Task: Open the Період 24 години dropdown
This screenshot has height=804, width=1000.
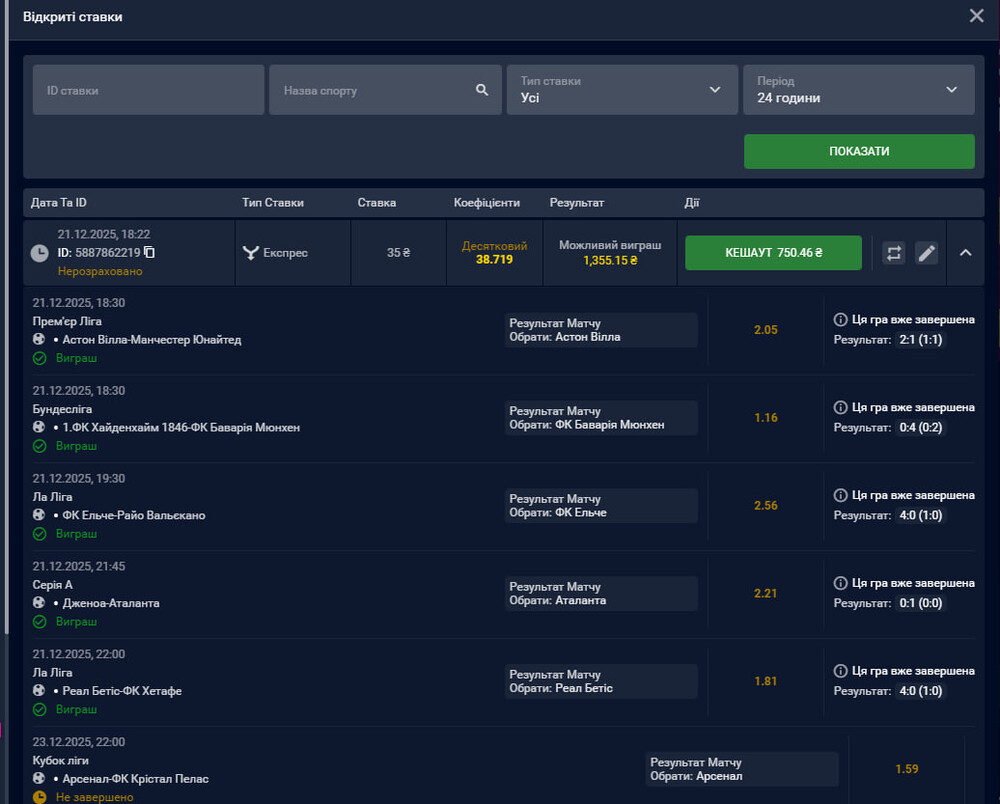Action: coord(858,90)
